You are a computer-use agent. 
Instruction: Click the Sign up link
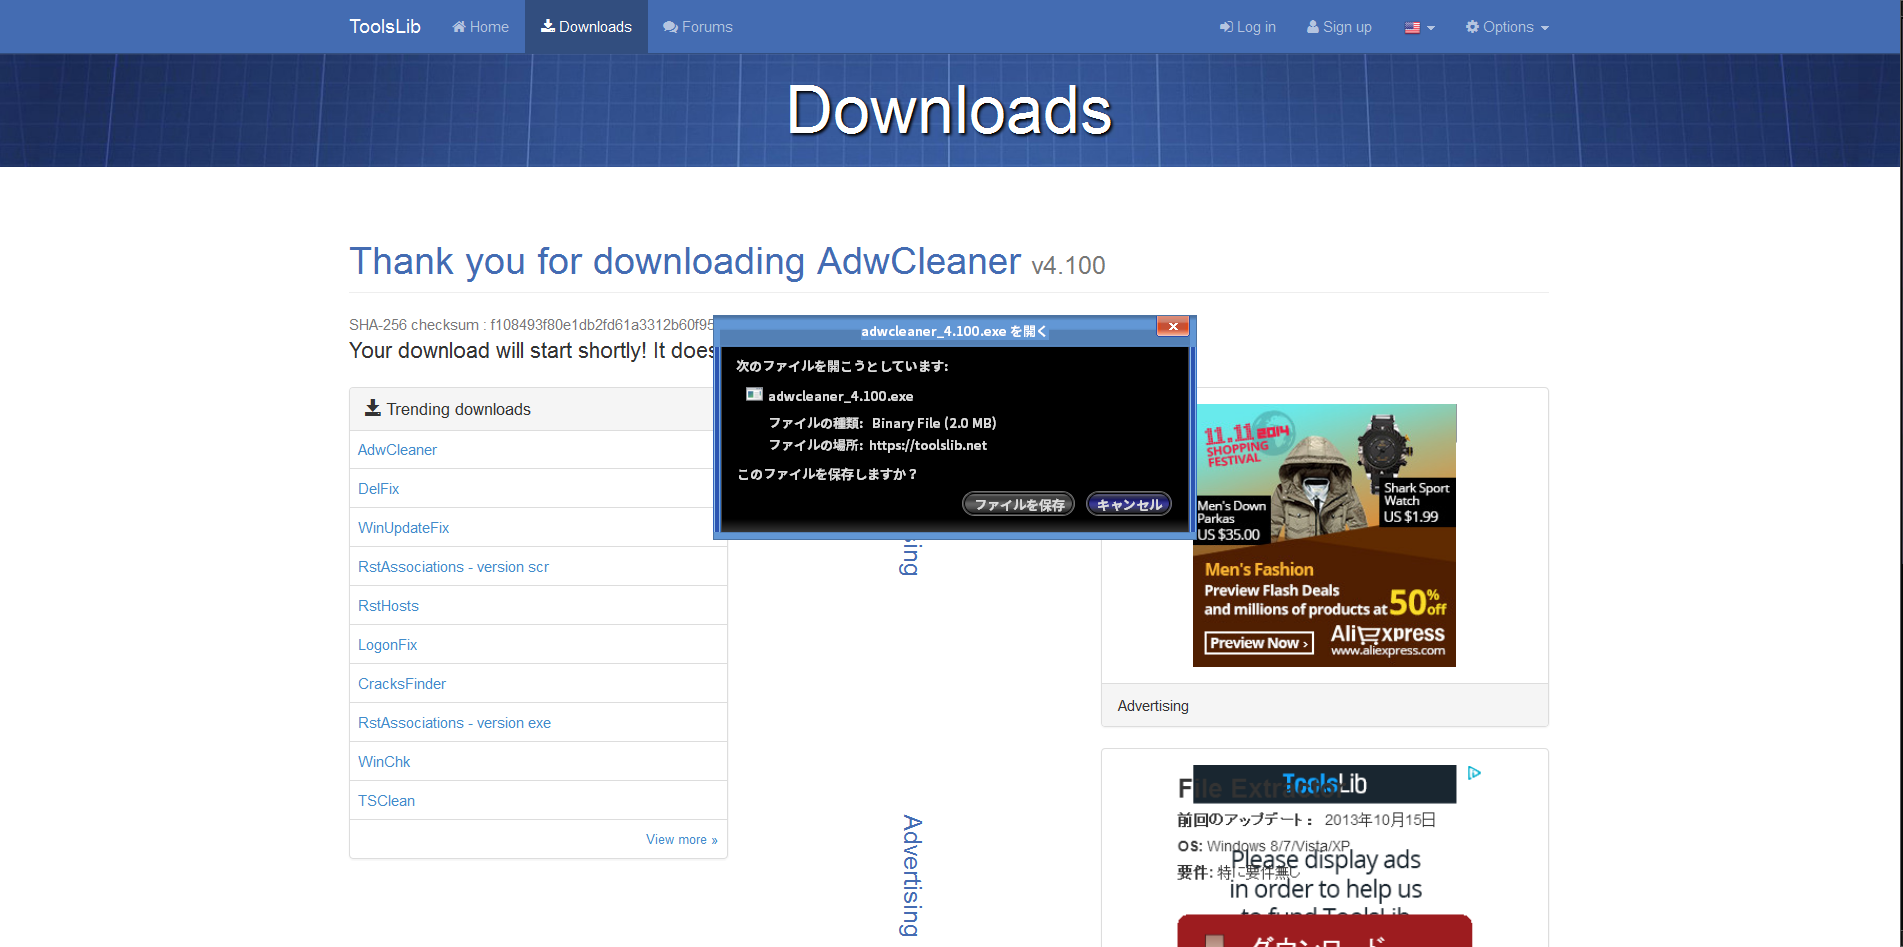(1339, 27)
